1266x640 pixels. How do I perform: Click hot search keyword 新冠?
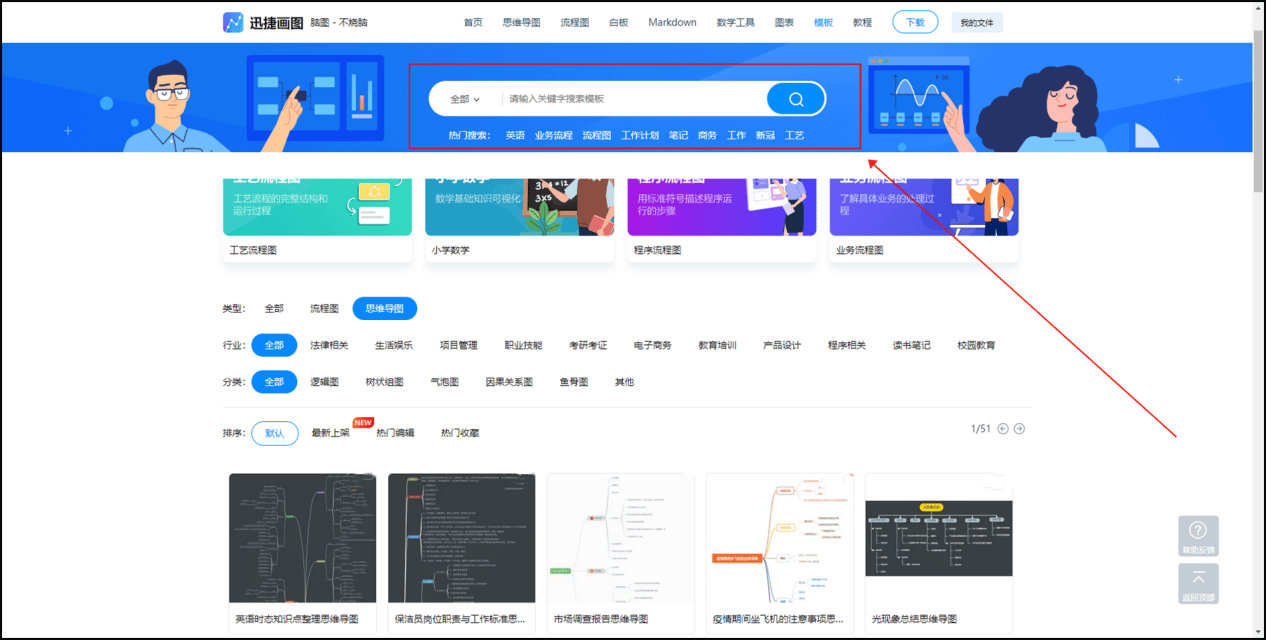click(x=764, y=134)
